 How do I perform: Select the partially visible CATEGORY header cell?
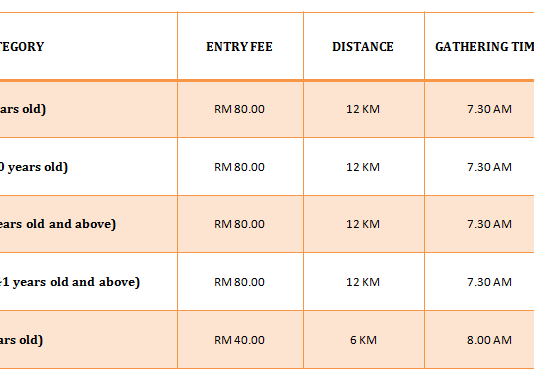tap(88, 46)
